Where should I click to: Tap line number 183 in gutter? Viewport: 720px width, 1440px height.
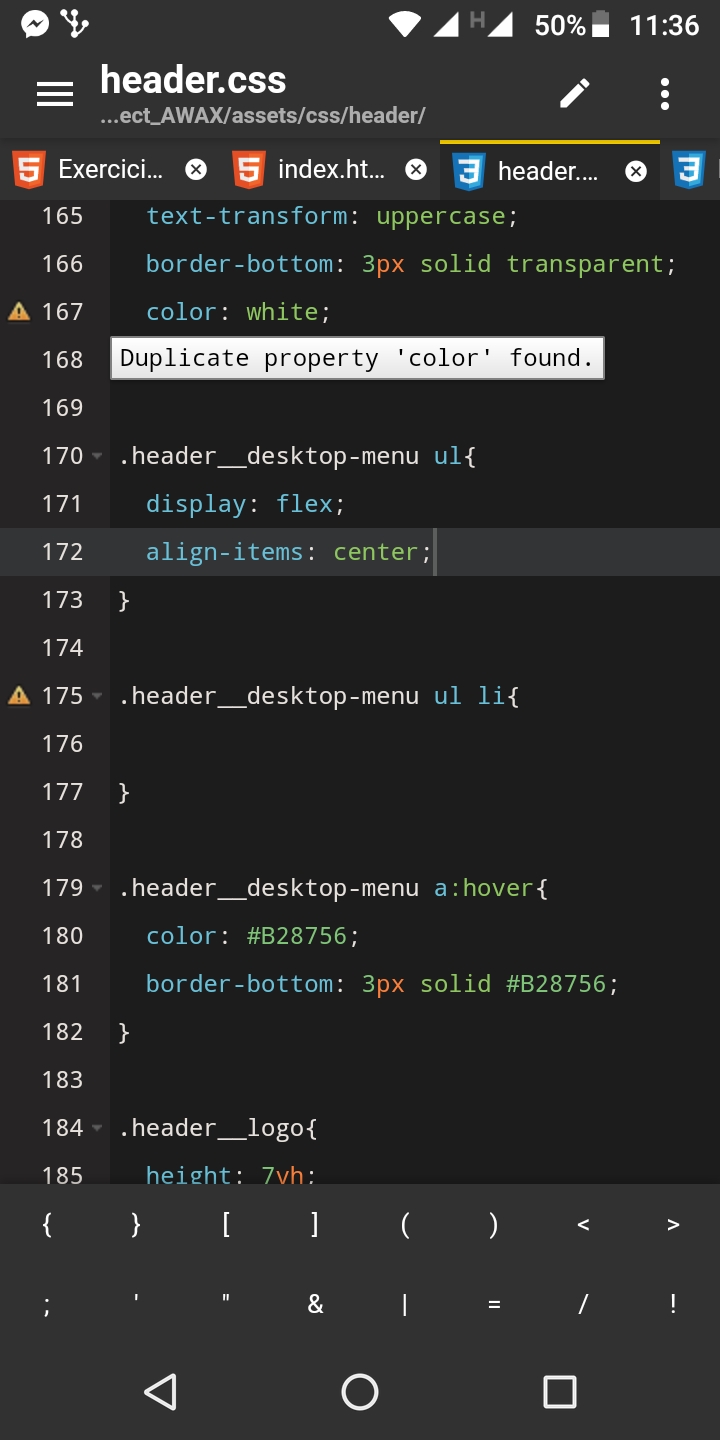[x=62, y=1080]
